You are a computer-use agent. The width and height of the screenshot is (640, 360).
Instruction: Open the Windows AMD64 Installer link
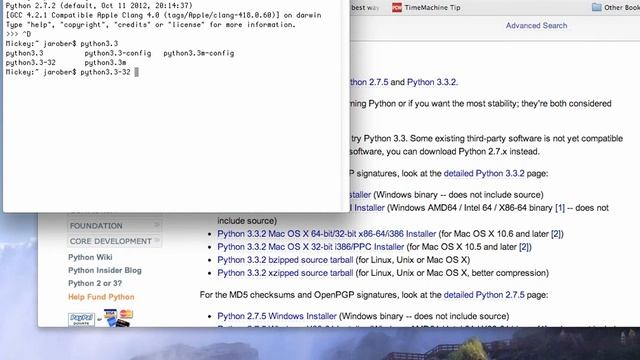click(x=367, y=208)
